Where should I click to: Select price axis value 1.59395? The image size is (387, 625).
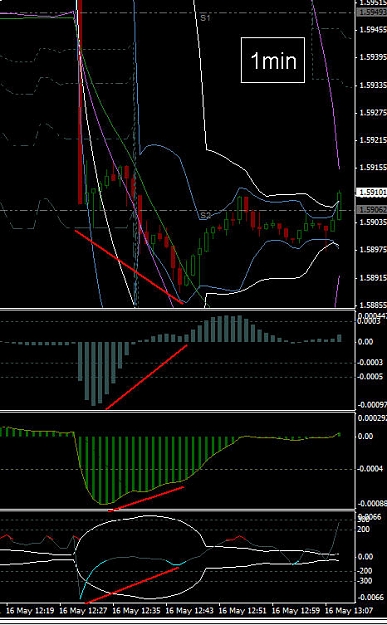click(373, 57)
